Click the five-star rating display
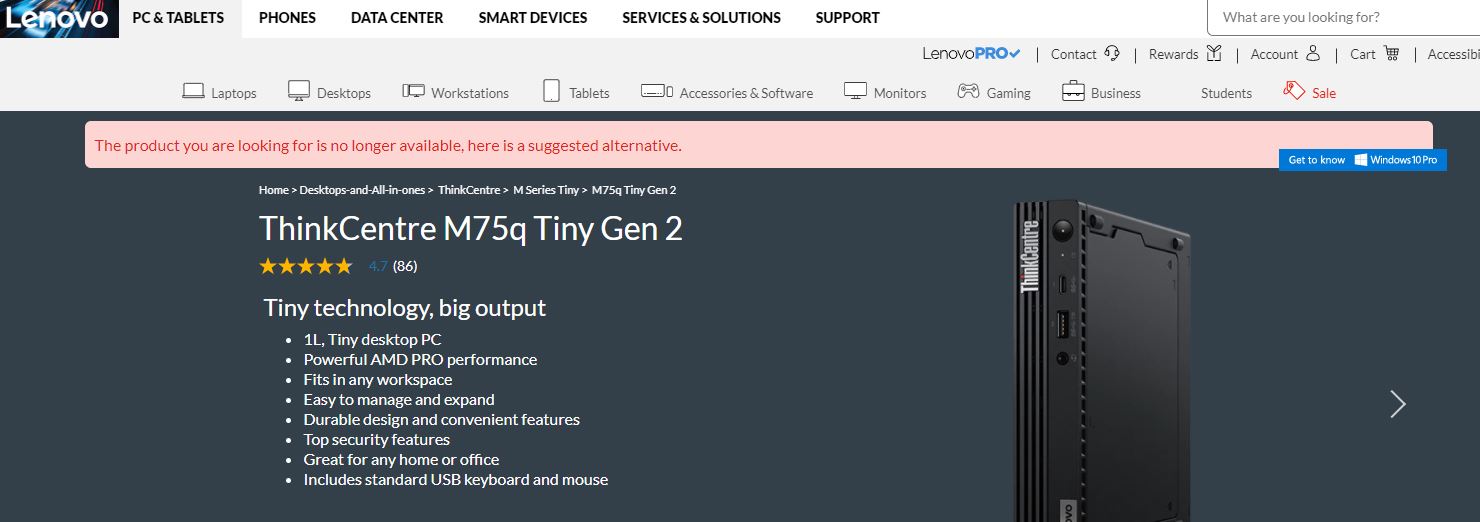Screen dimensions: 1480x522 click(x=306, y=266)
